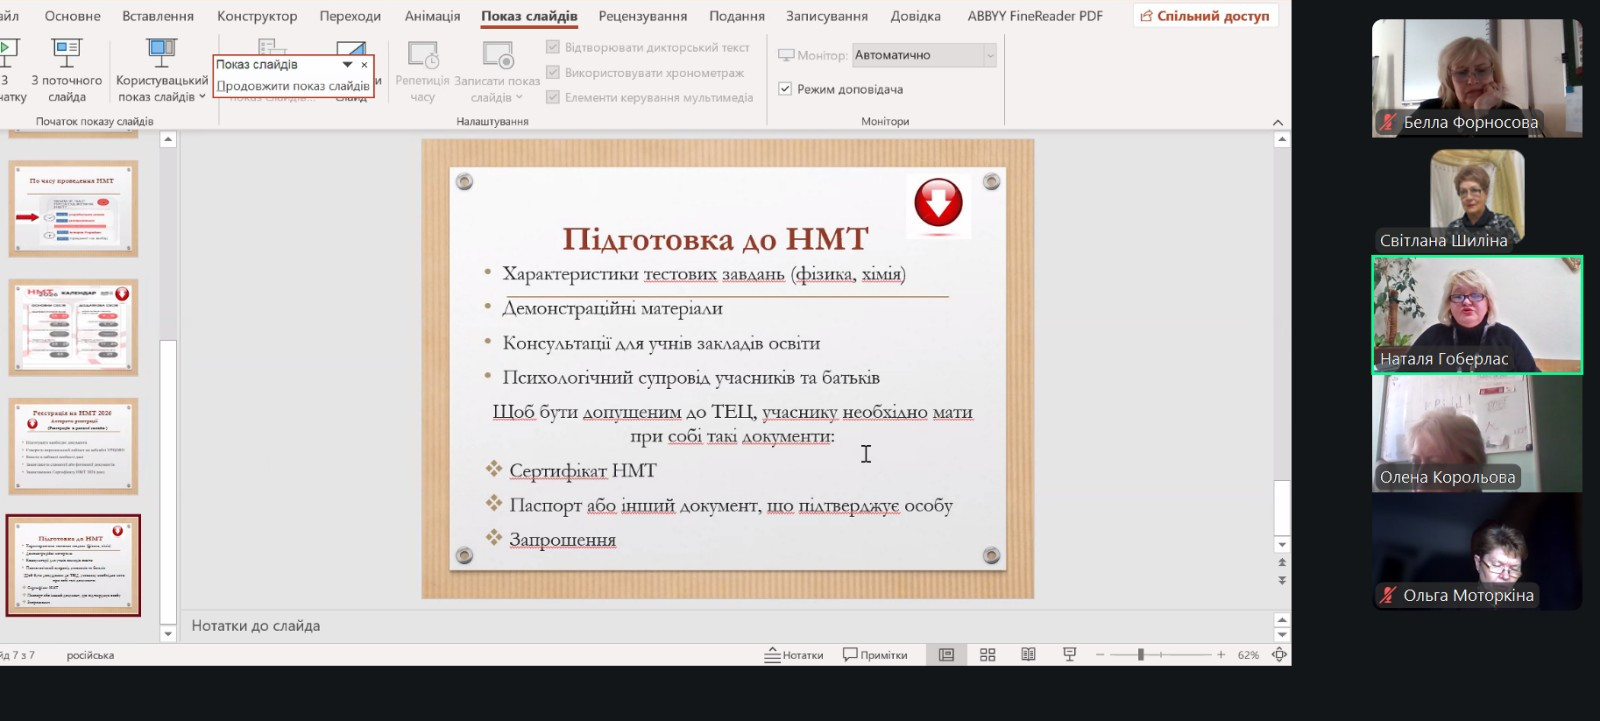Switch to the Рецензування tab
Image resolution: width=1600 pixels, height=721 pixels.
click(x=642, y=16)
